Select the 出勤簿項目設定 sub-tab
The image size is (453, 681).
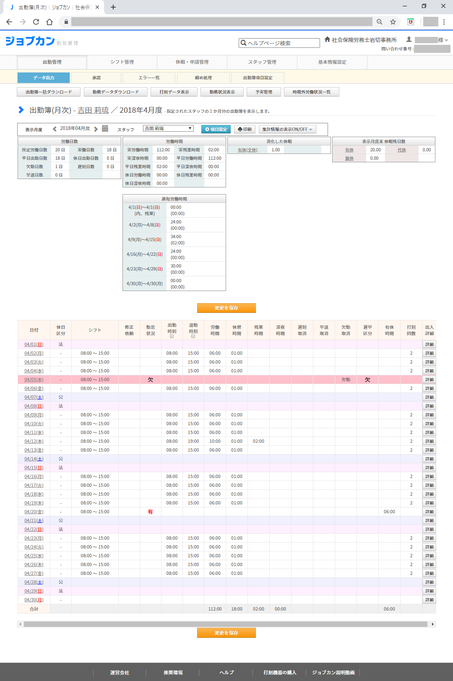pyautogui.click(x=258, y=78)
